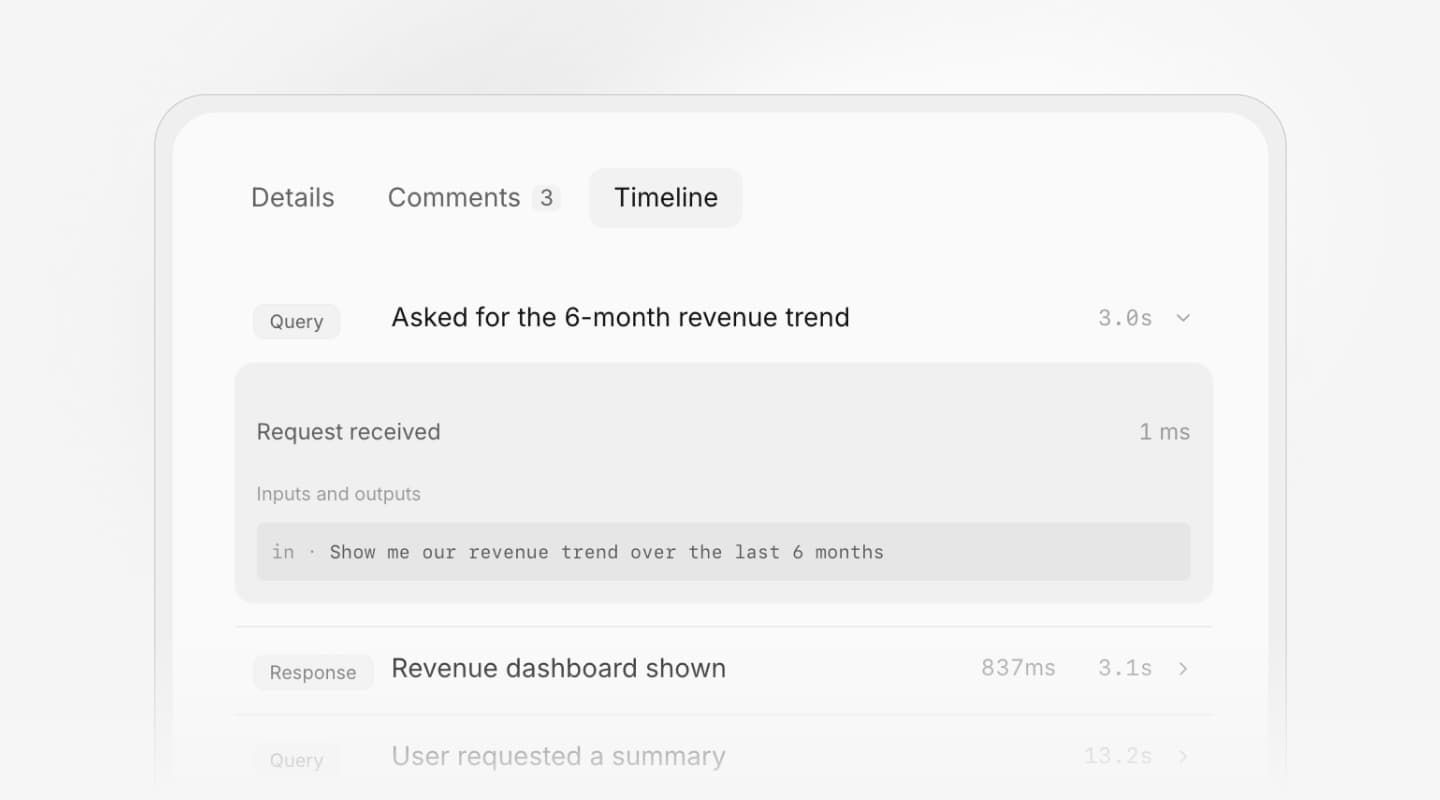Click the Query tag beside revenue trend
Viewport: 1440px width, 800px height.
click(296, 321)
